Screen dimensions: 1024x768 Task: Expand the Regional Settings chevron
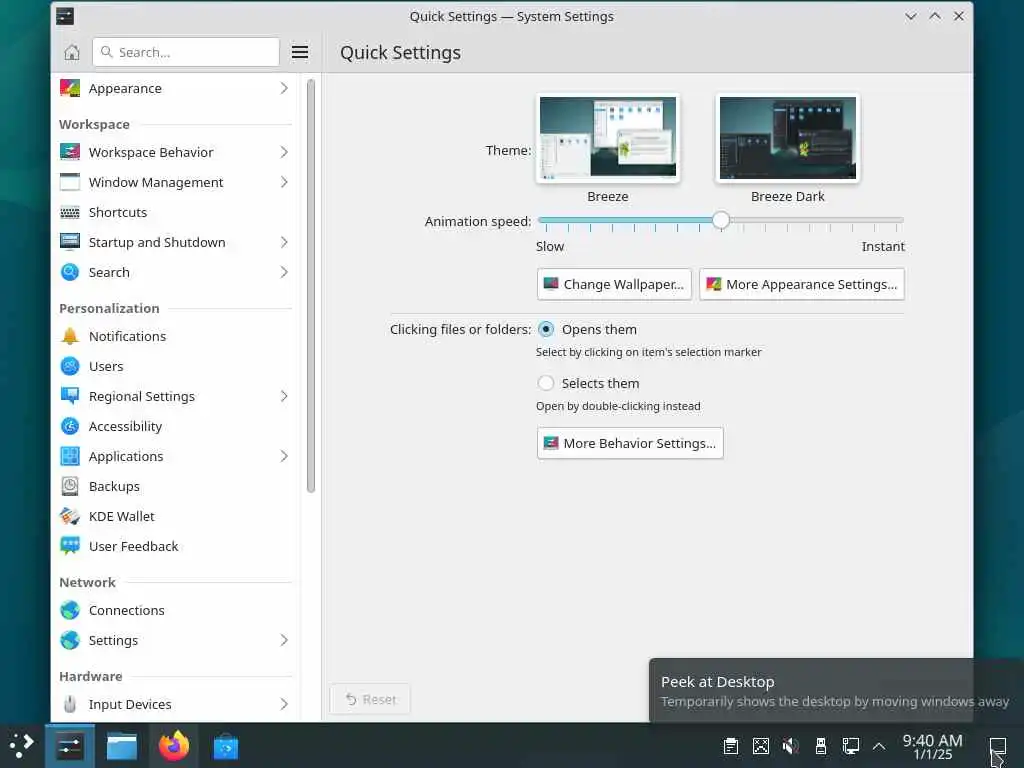click(x=284, y=396)
